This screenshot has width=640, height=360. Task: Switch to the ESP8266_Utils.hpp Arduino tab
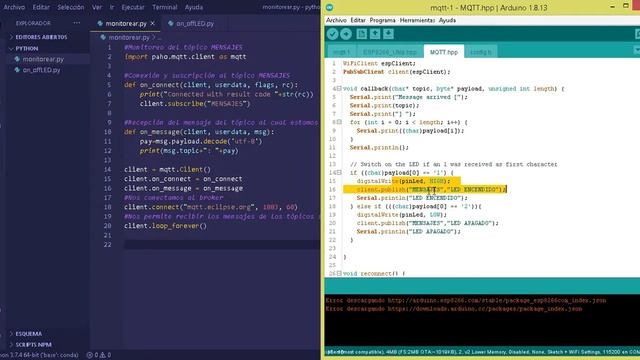pos(390,52)
